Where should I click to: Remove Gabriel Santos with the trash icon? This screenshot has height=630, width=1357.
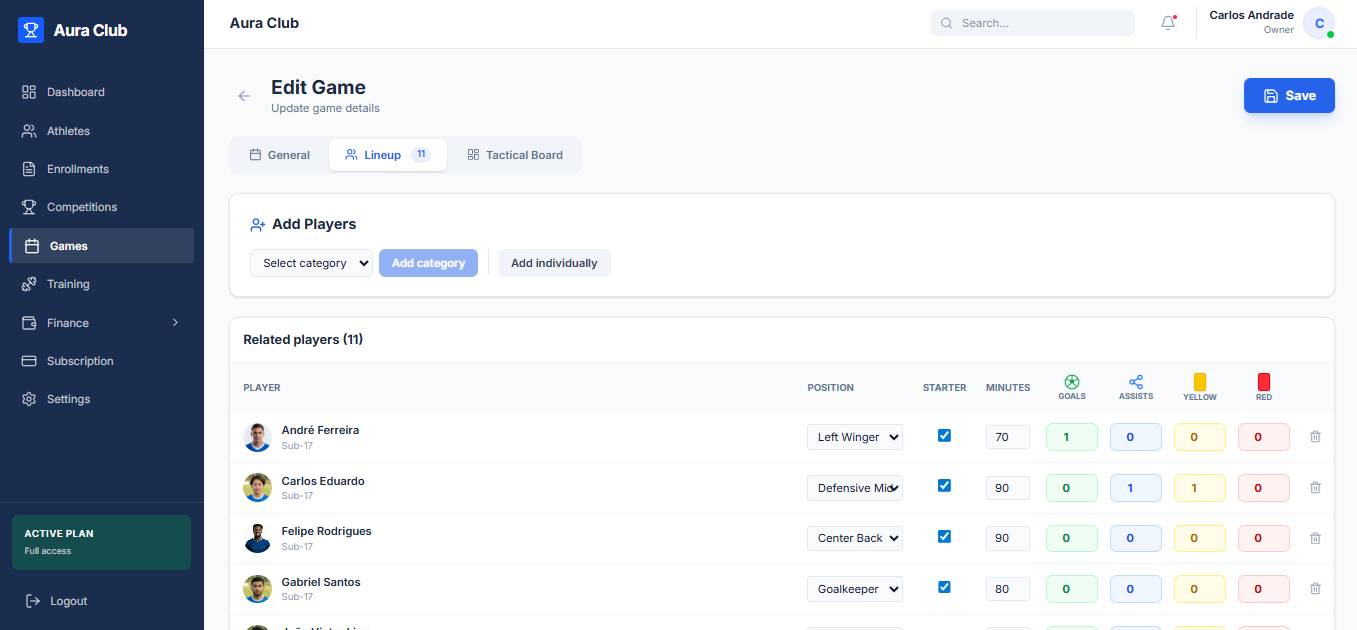1315,589
